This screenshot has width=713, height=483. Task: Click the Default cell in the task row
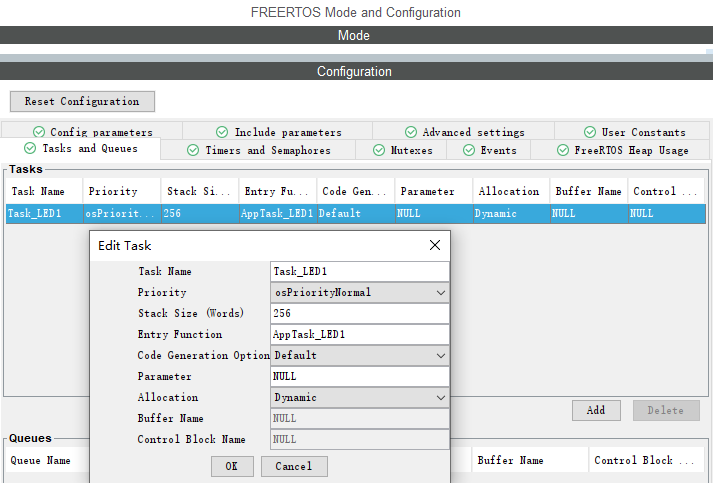[356, 213]
